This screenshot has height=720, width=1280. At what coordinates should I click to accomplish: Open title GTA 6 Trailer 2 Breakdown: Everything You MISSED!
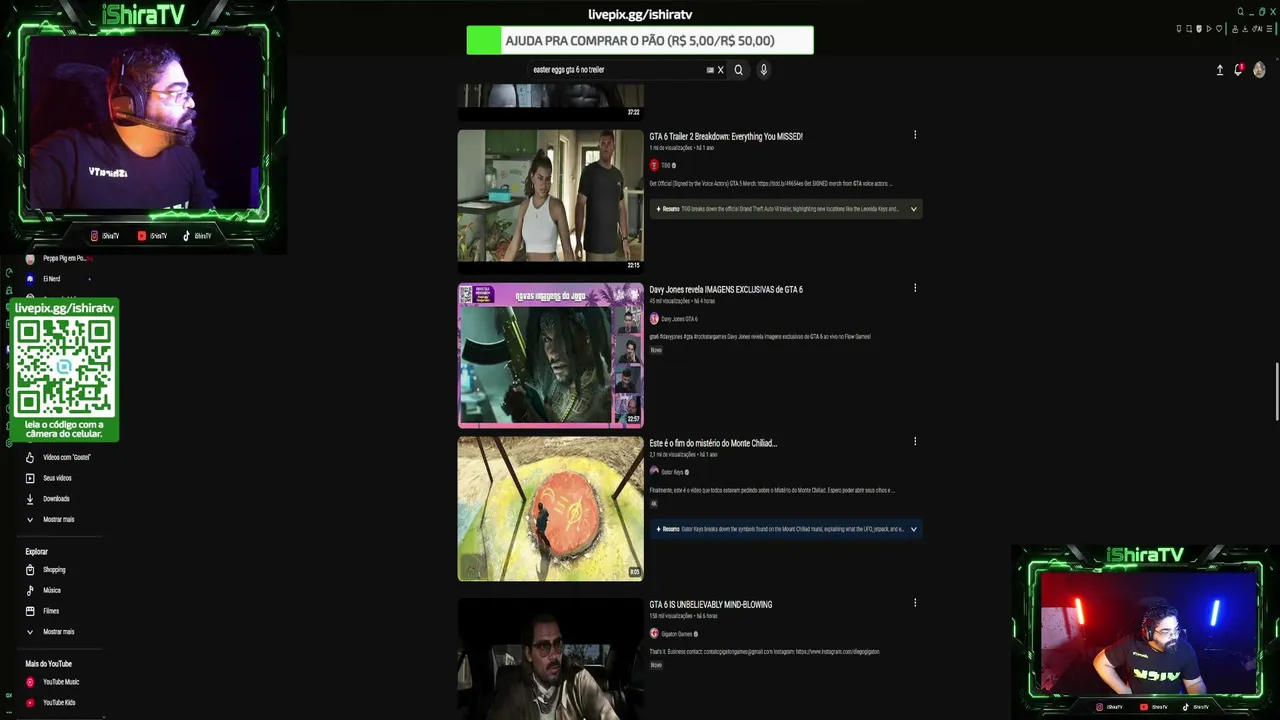726,136
